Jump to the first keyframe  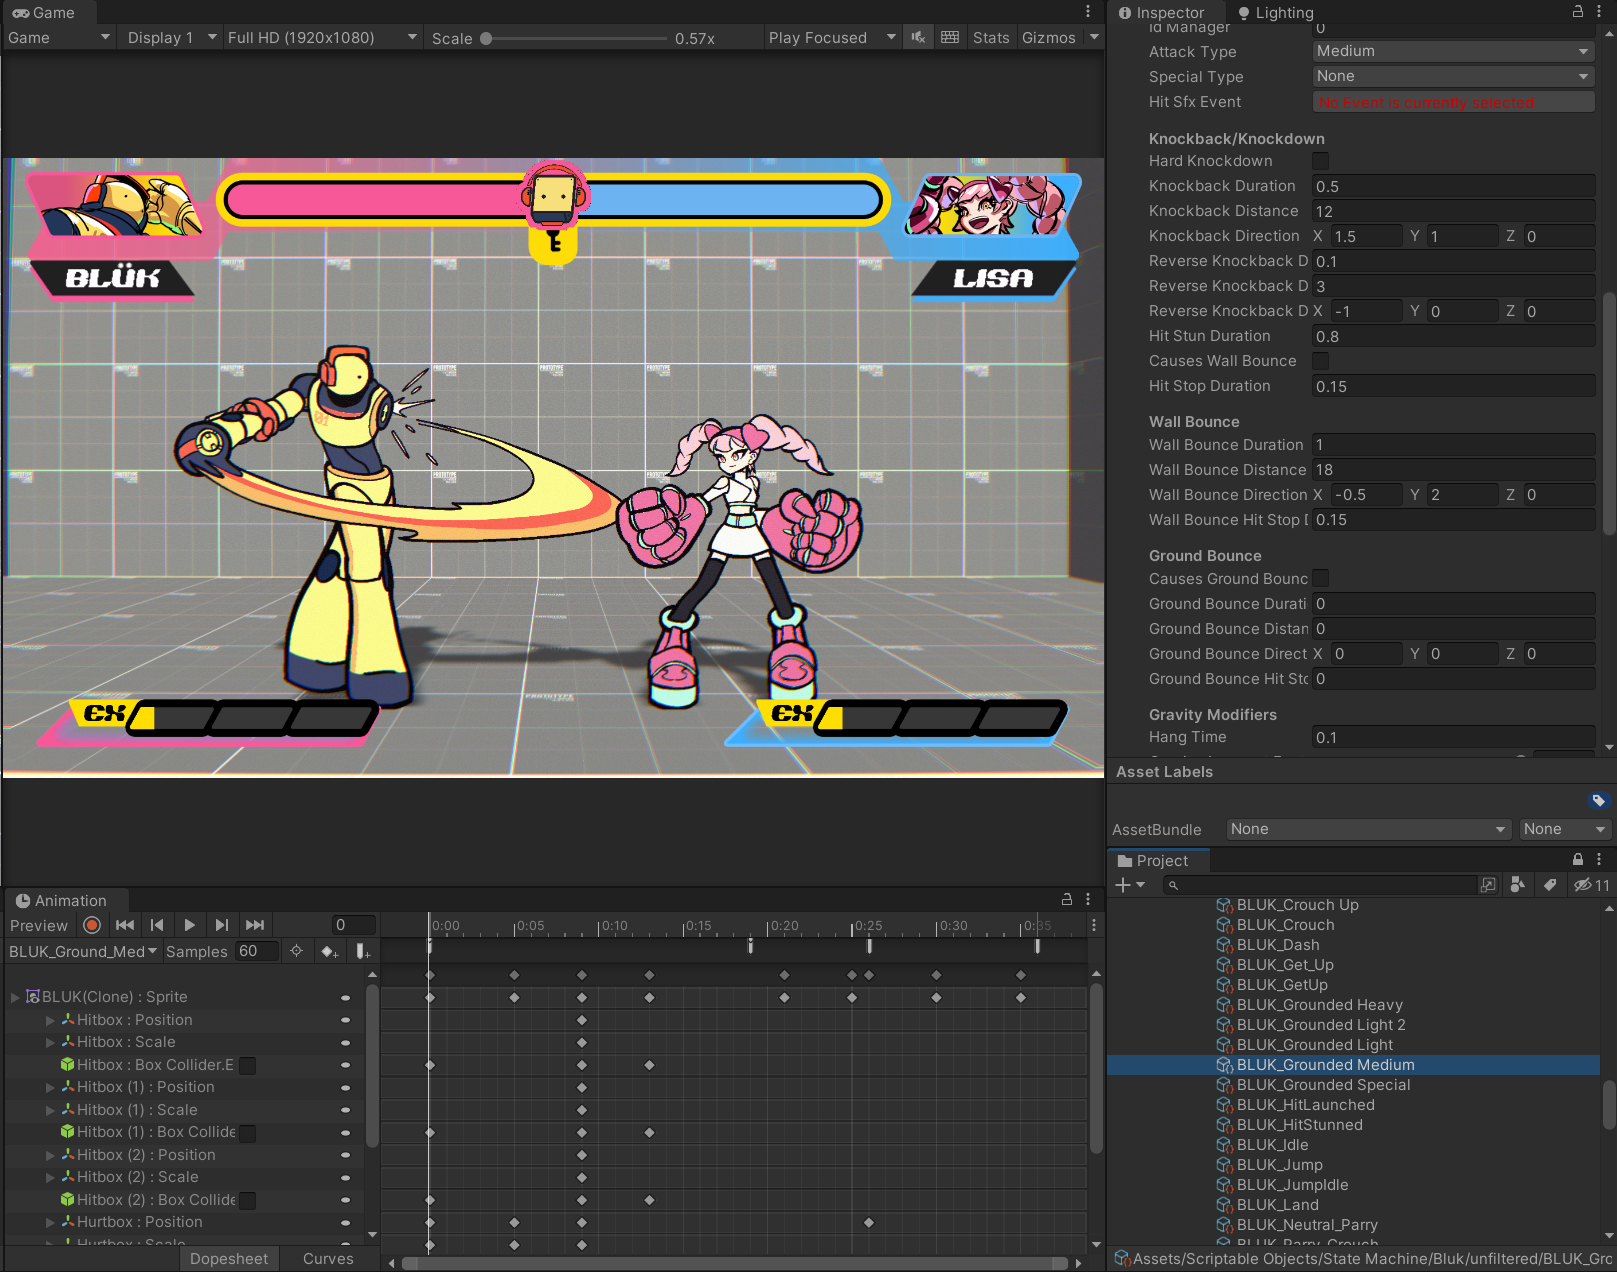[x=125, y=925]
